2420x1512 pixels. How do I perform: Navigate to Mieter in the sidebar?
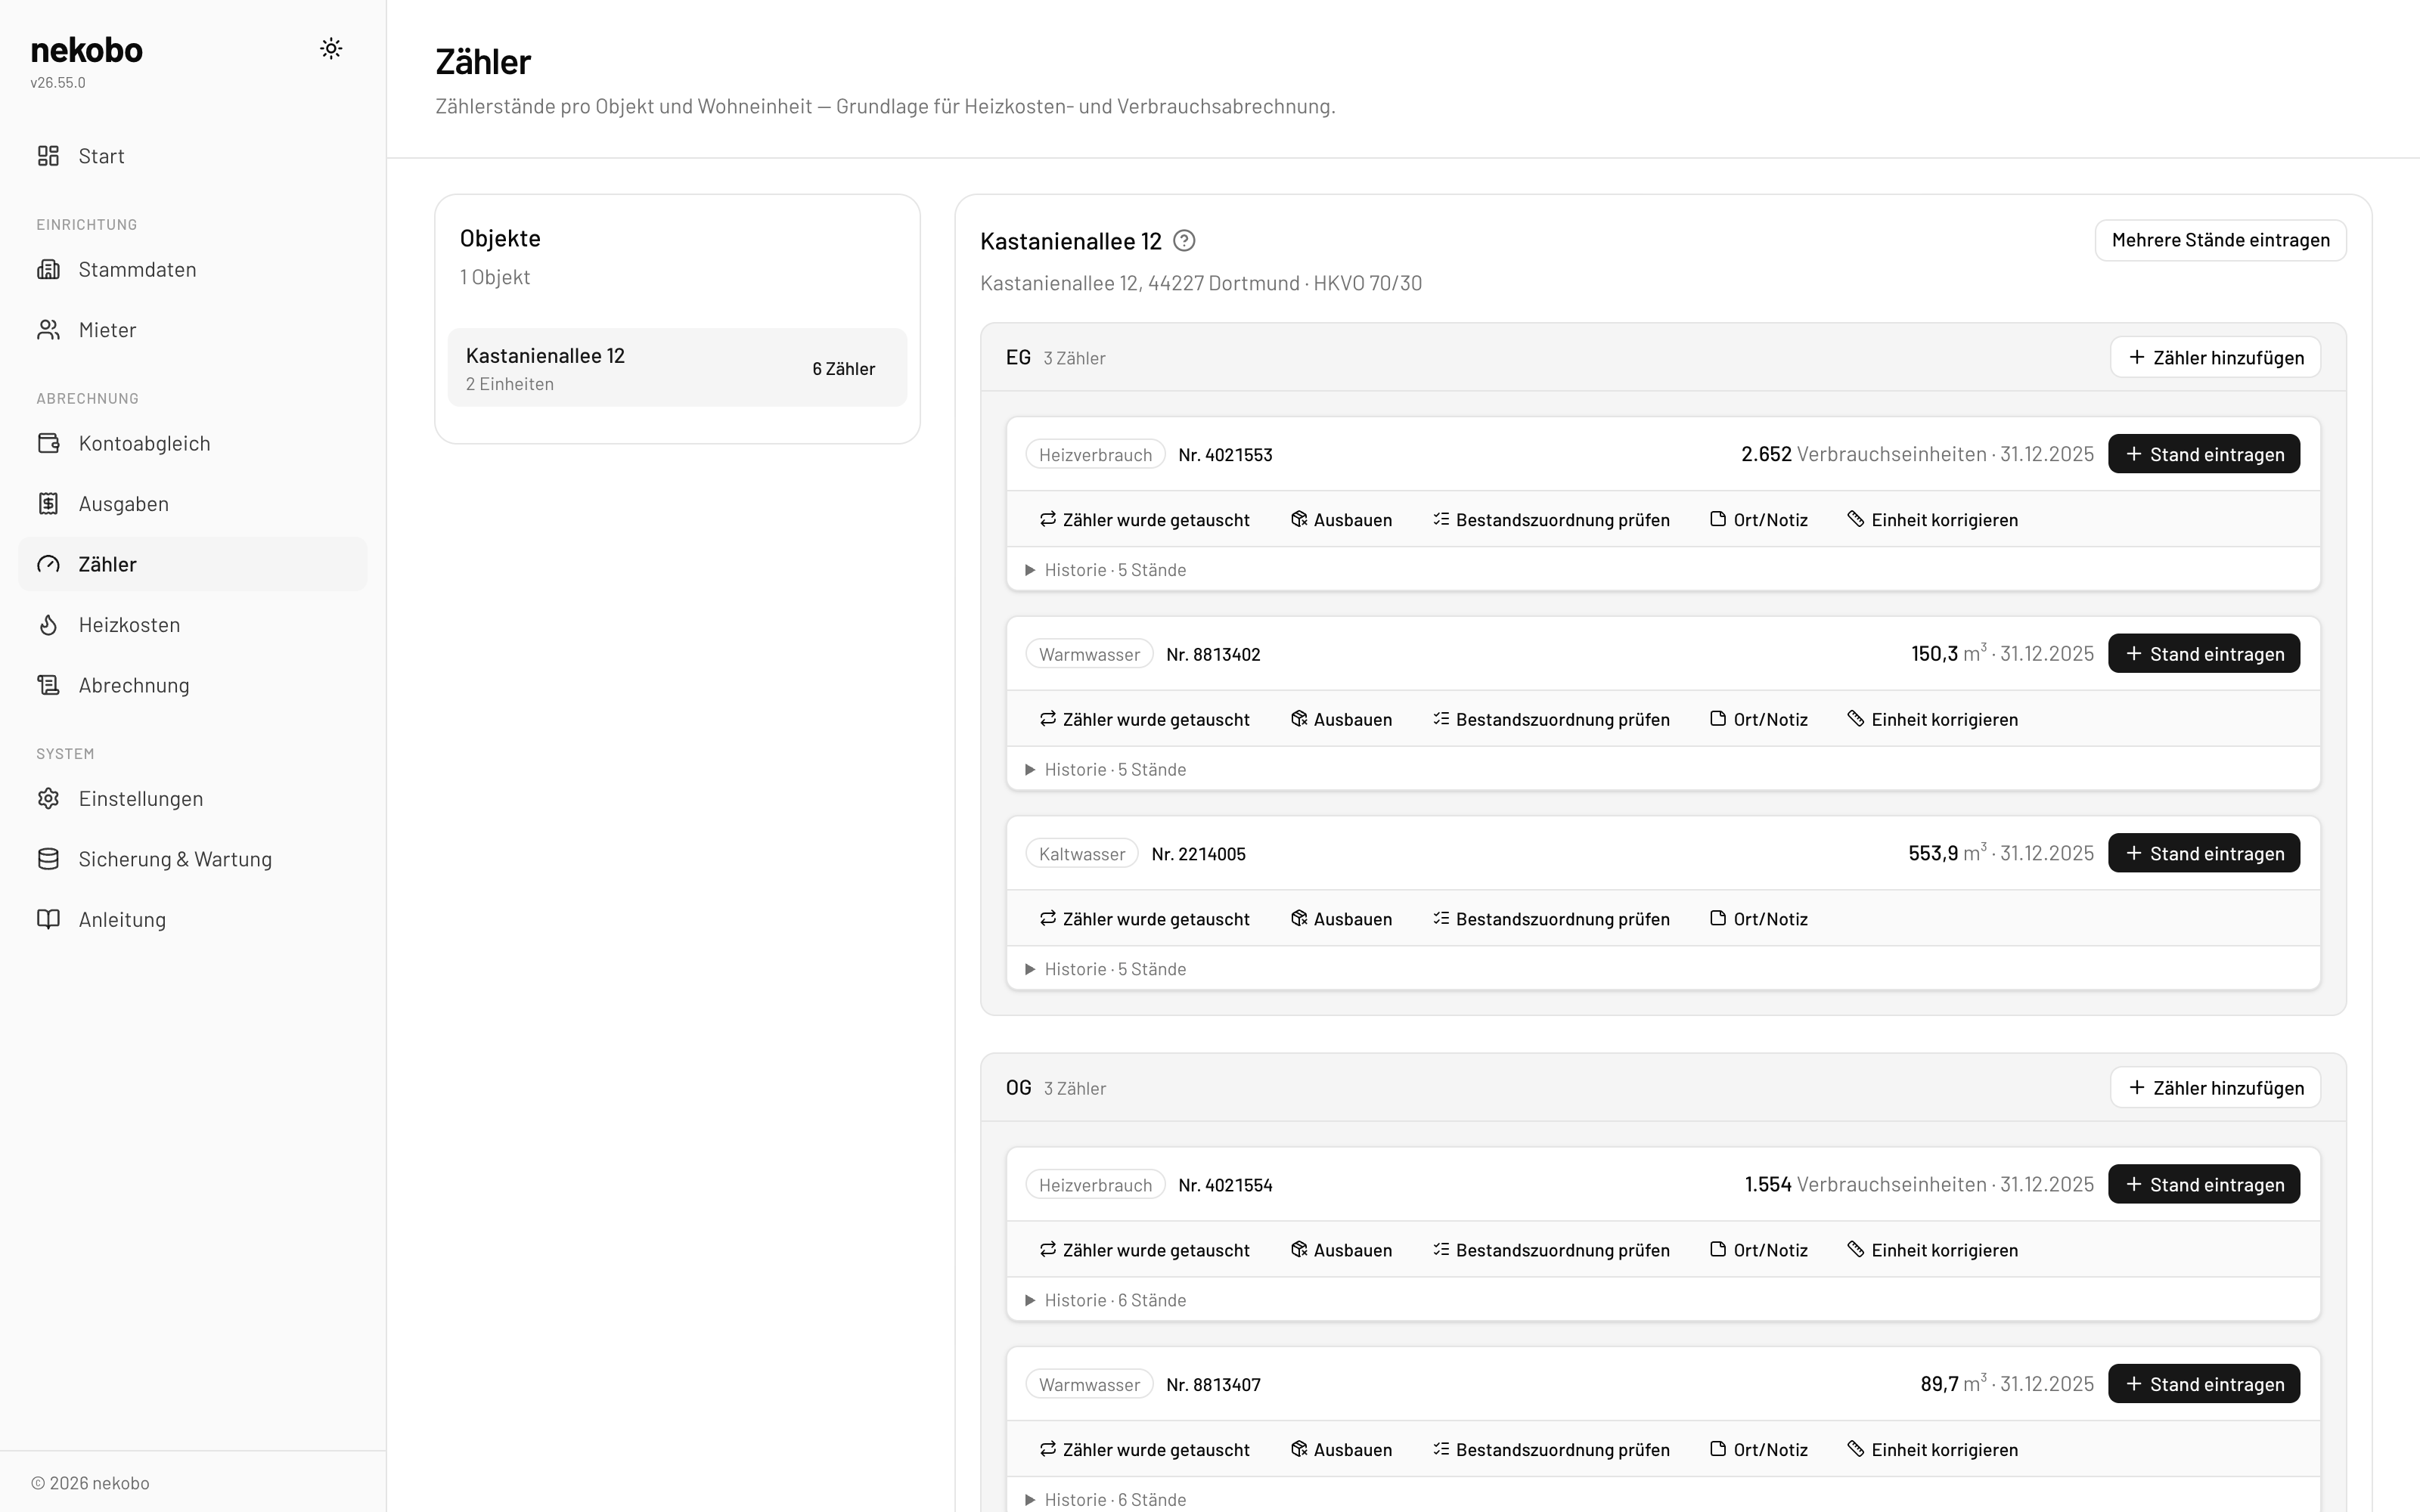pos(193,330)
